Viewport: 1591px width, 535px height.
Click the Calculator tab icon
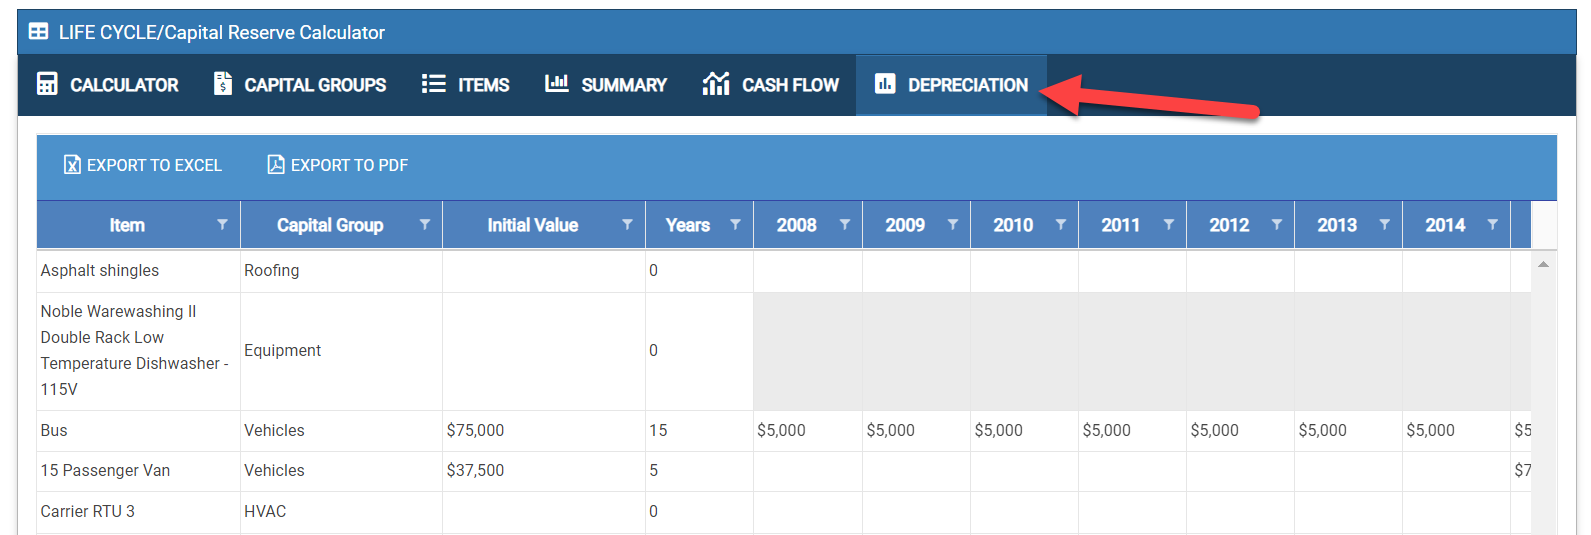click(x=47, y=84)
